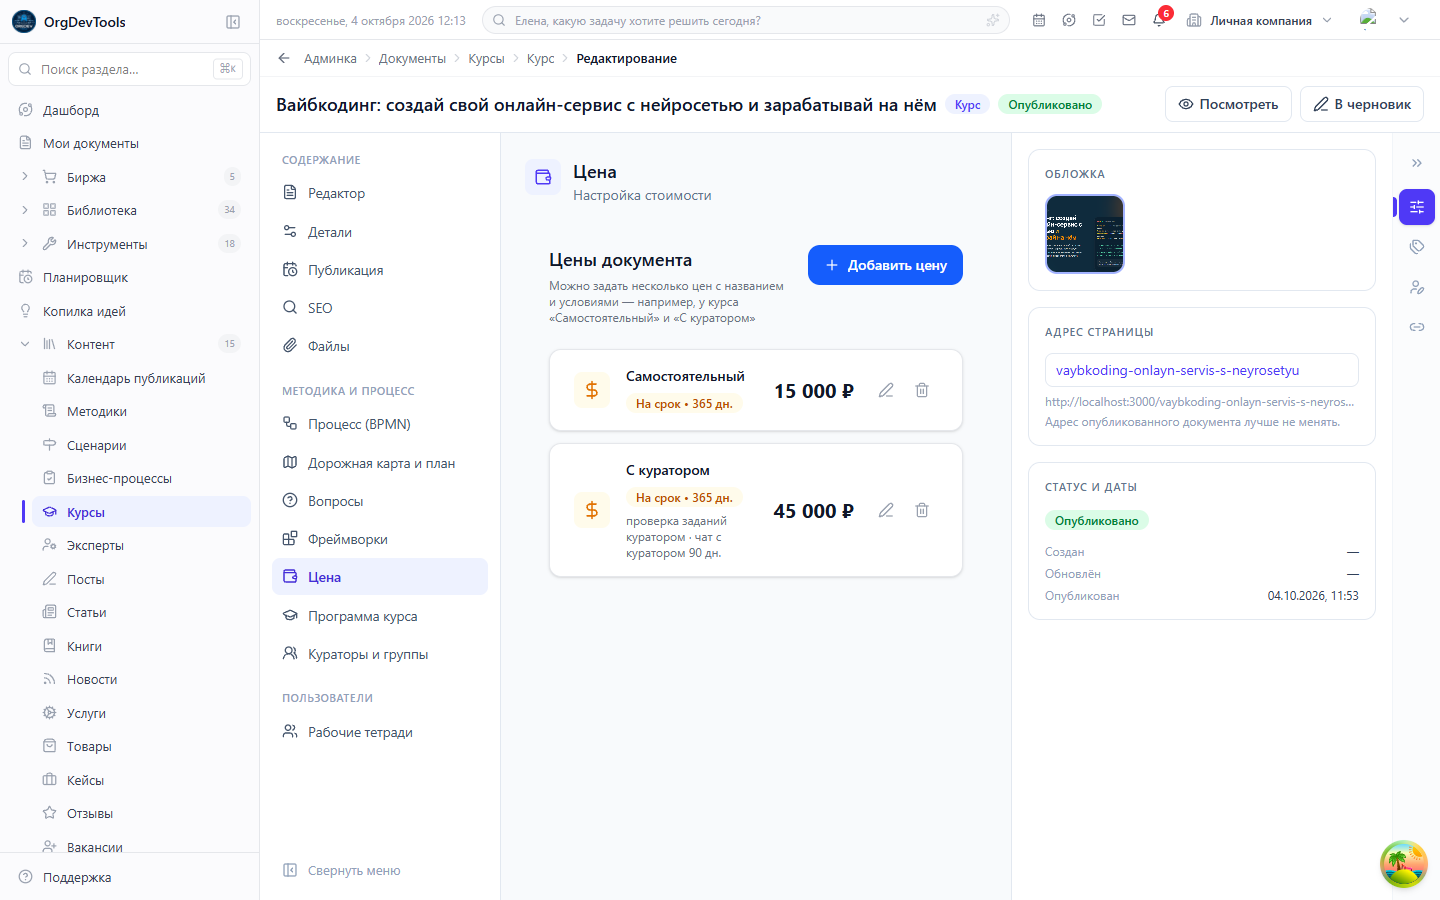Open the user access icon in right rail
Screen dimensions: 1440x900
[x=1417, y=287]
